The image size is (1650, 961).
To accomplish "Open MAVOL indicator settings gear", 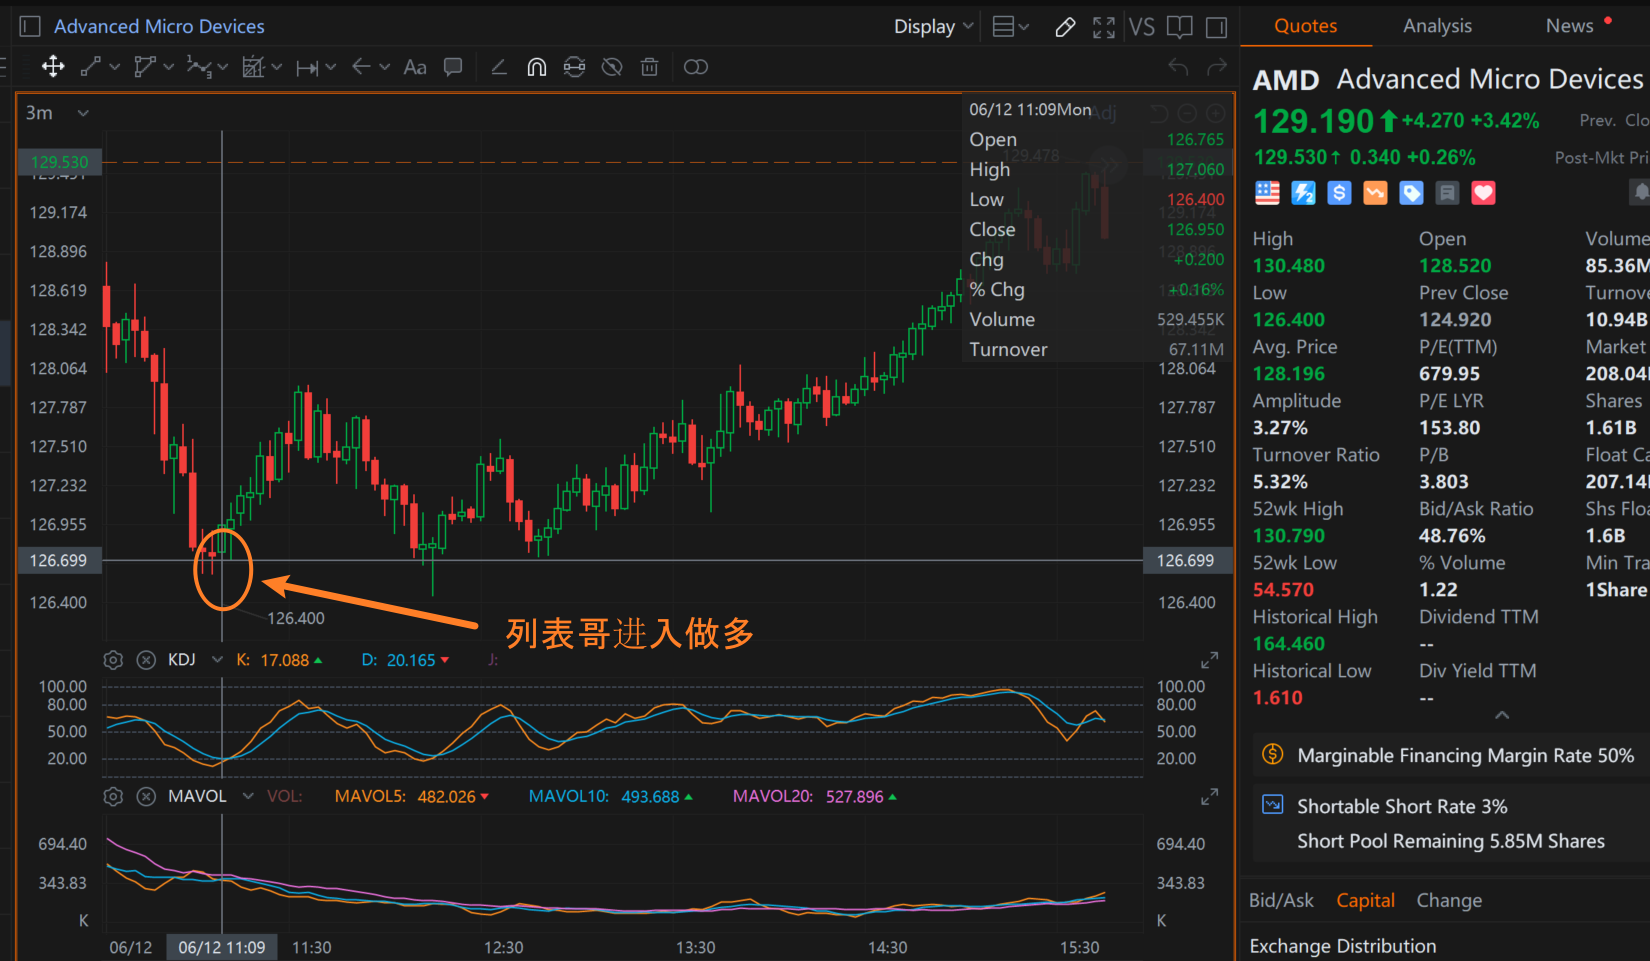I will point(114,797).
